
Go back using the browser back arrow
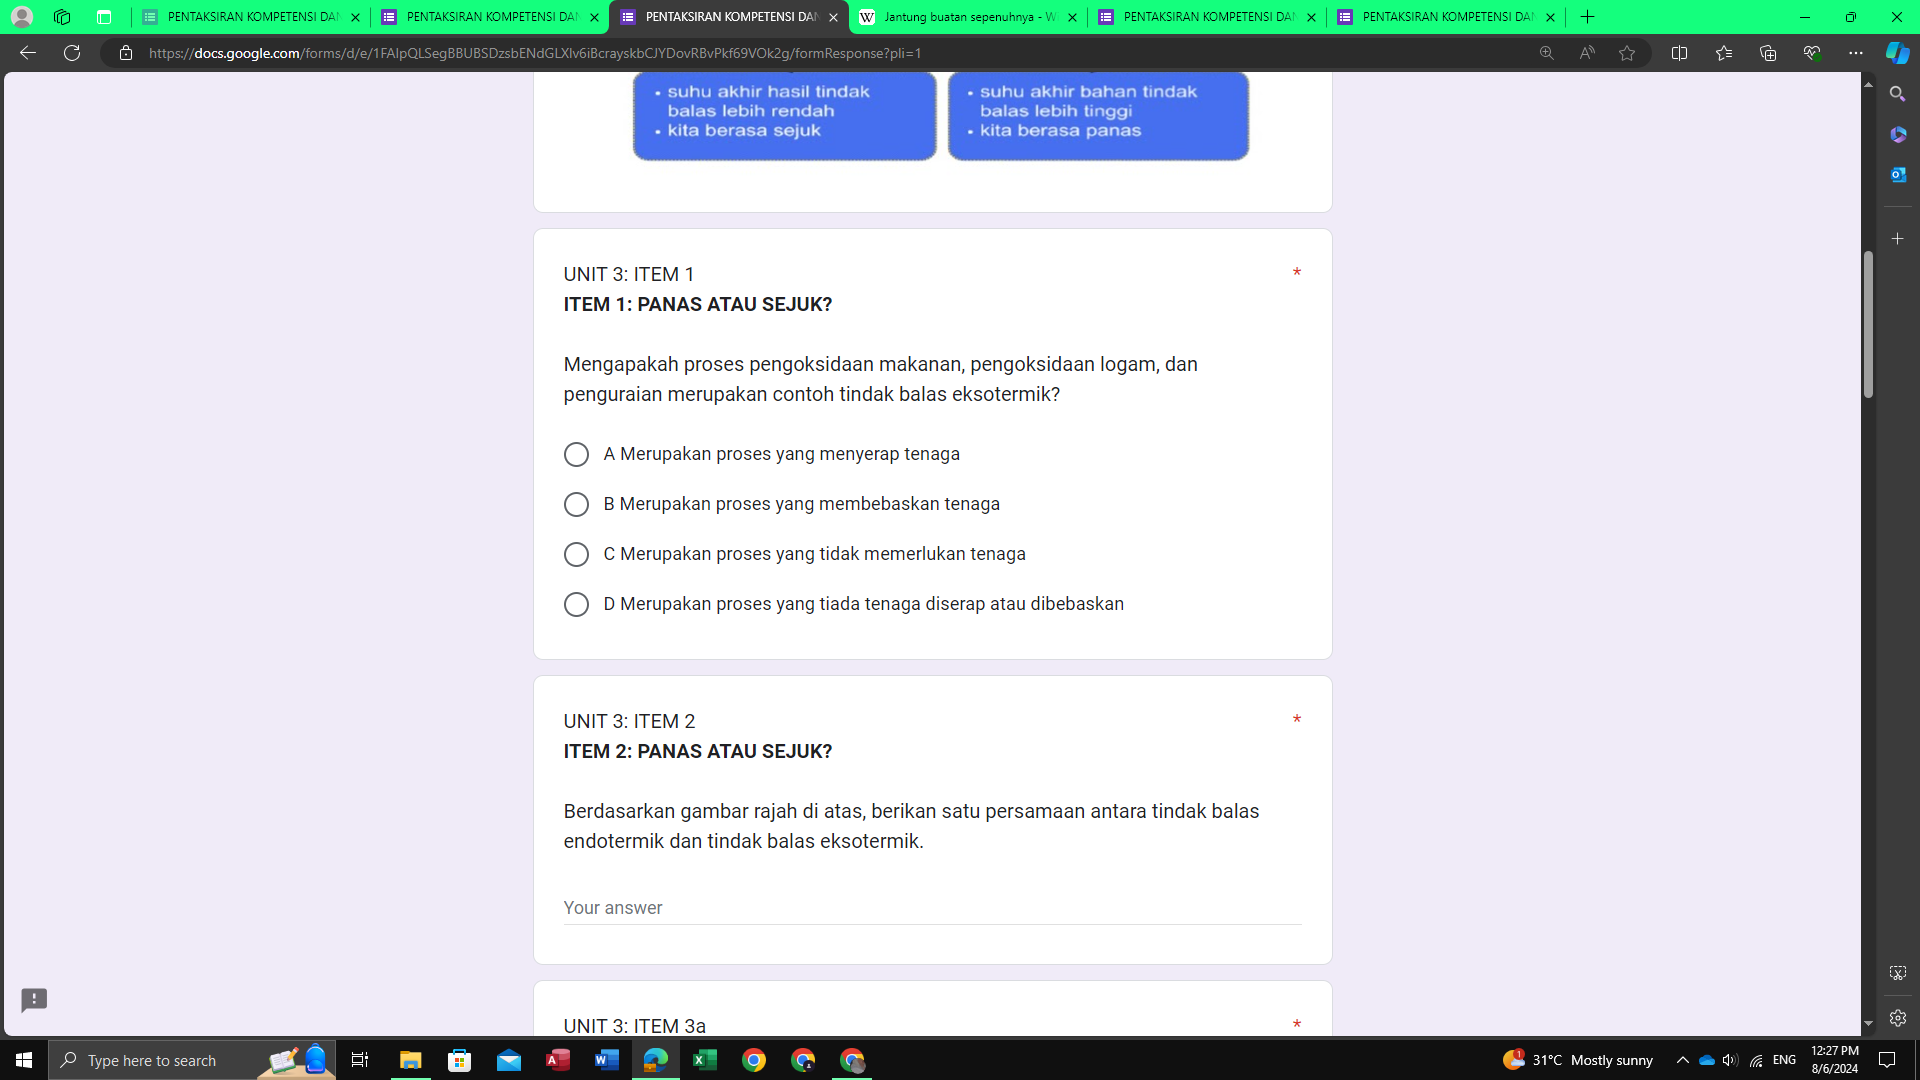(x=28, y=53)
